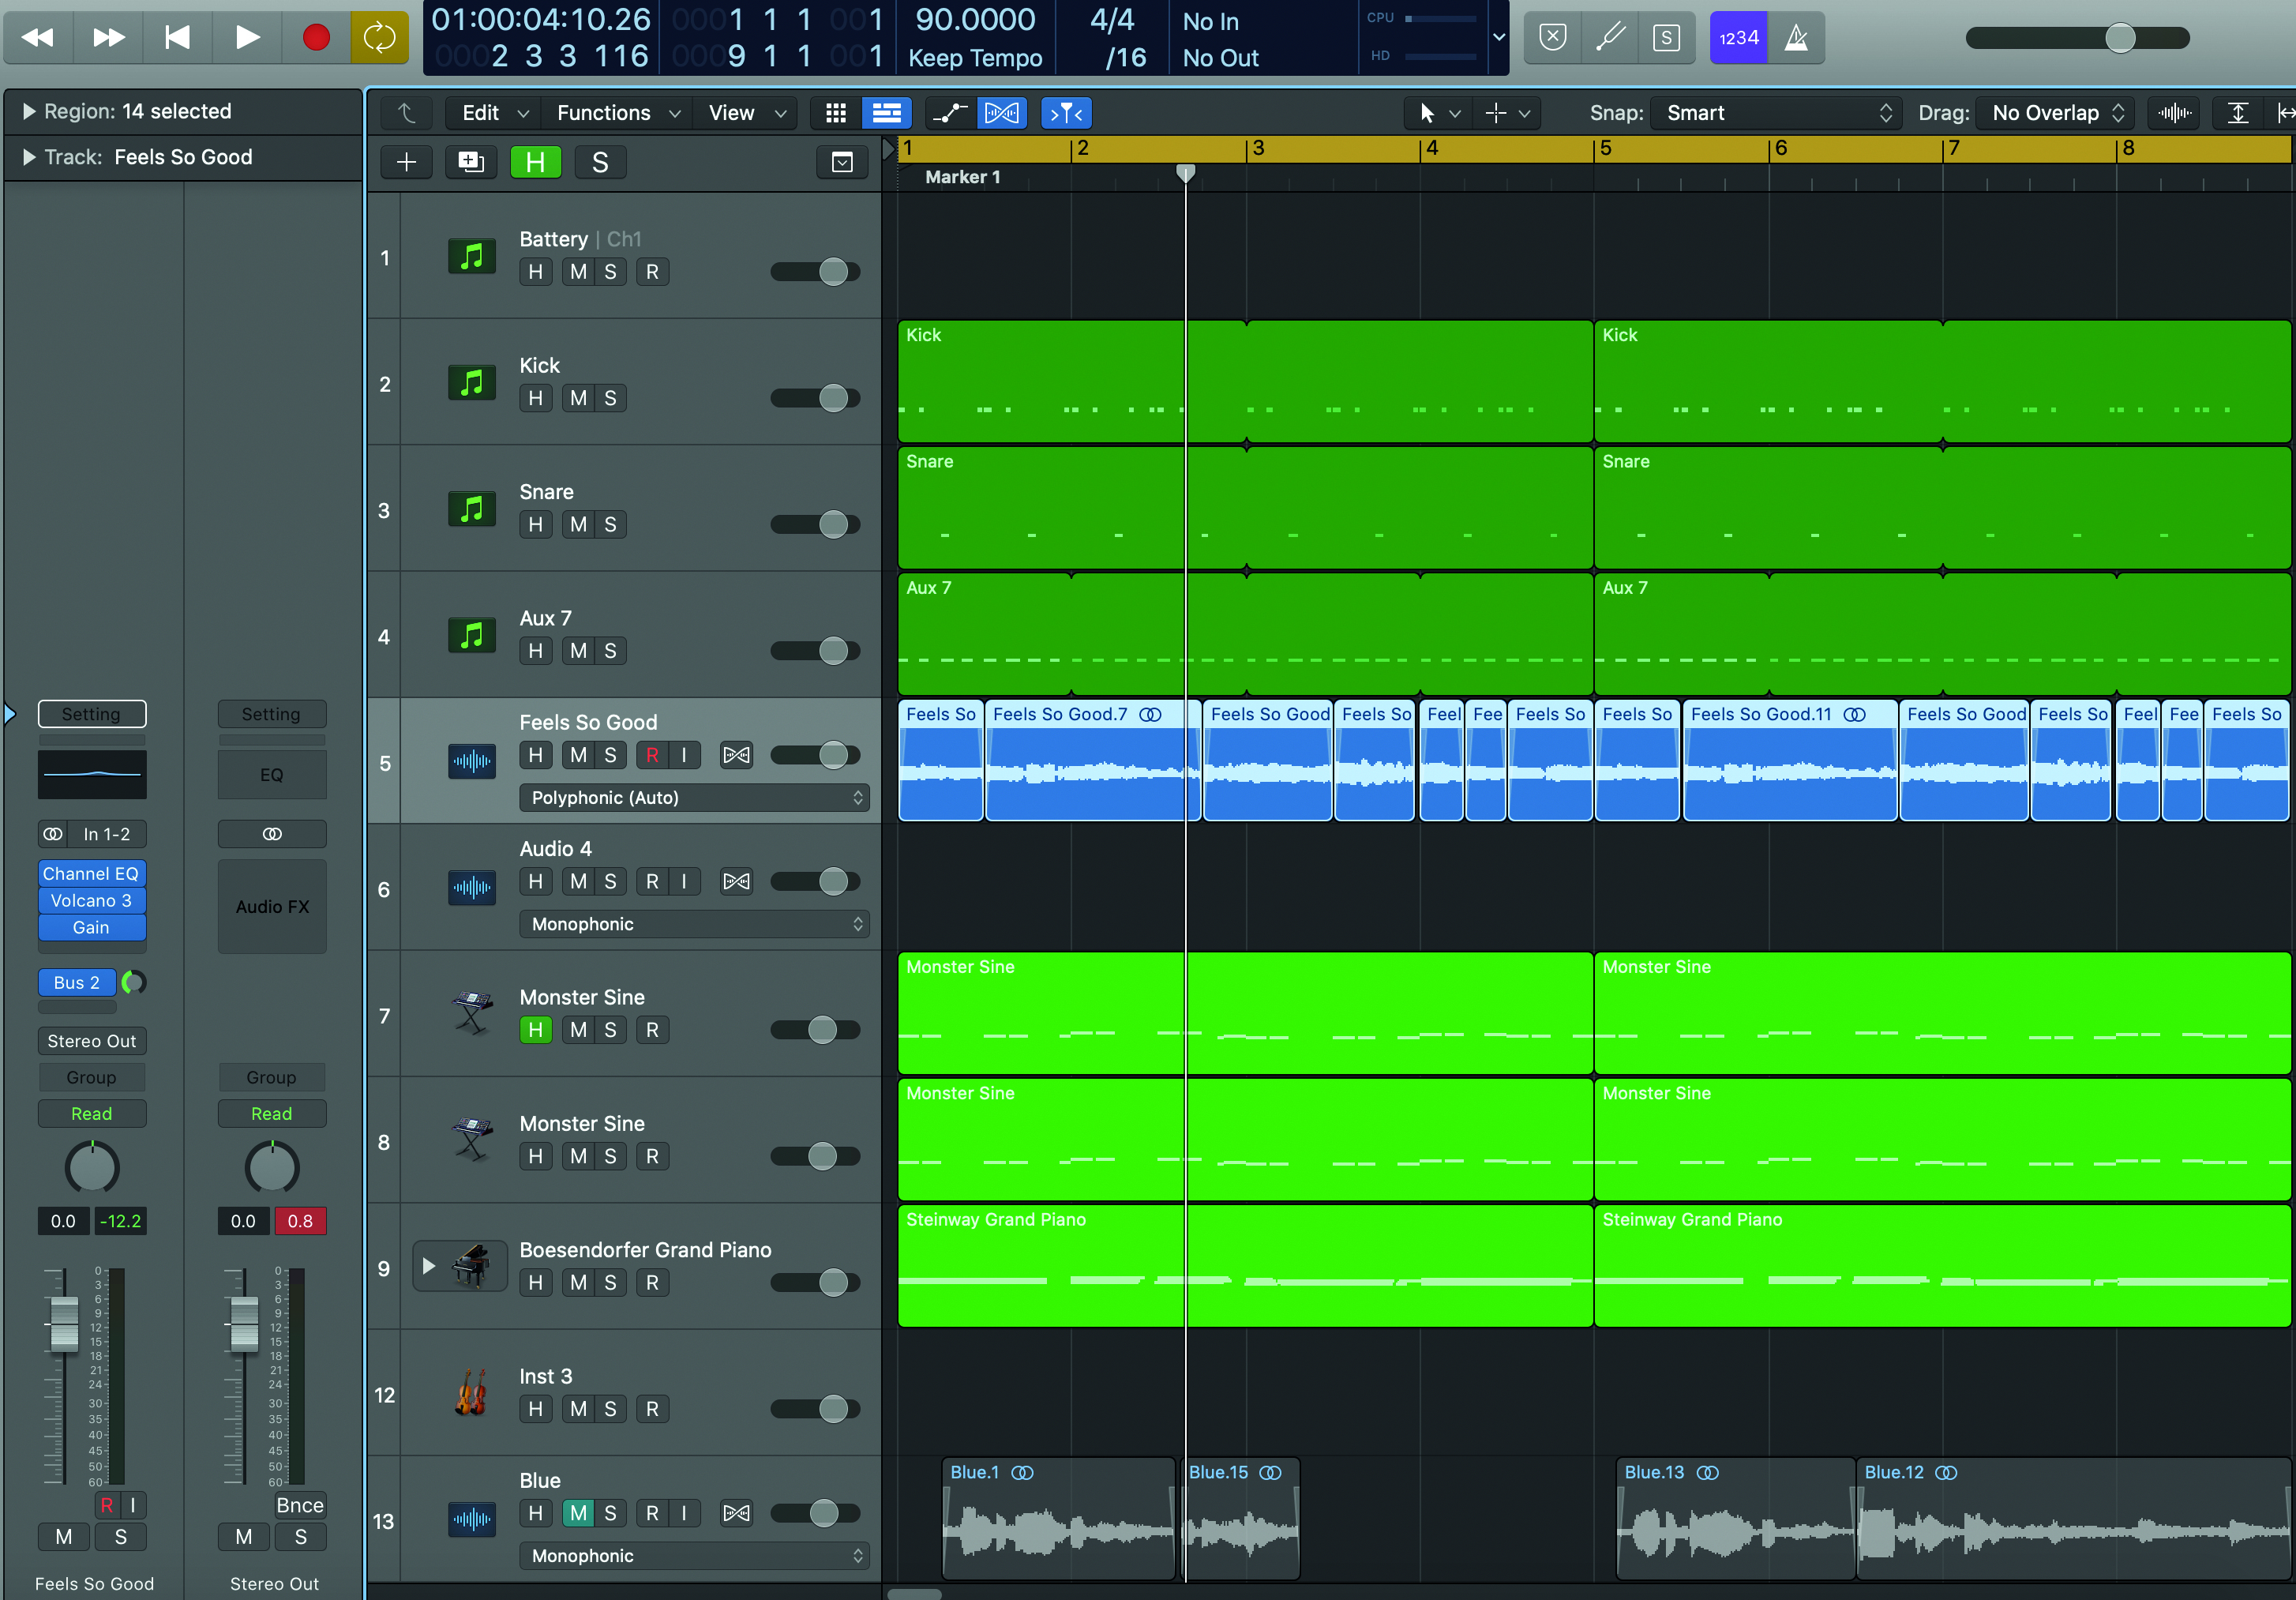Click the Bus 2 send button
Image resolution: width=2296 pixels, height=1600 pixels.
[77, 982]
